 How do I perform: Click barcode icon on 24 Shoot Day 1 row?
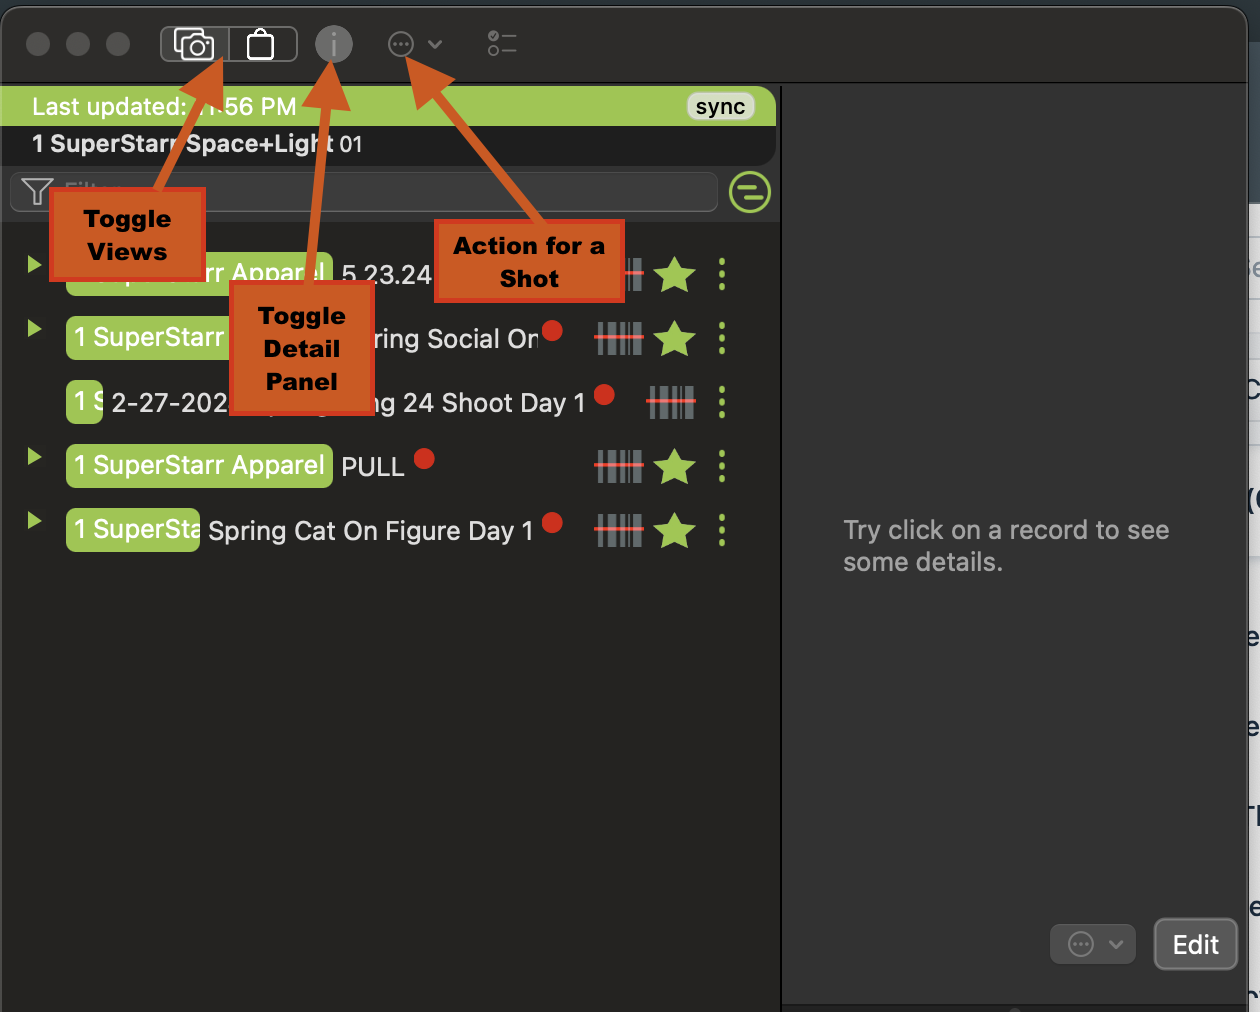tap(671, 403)
